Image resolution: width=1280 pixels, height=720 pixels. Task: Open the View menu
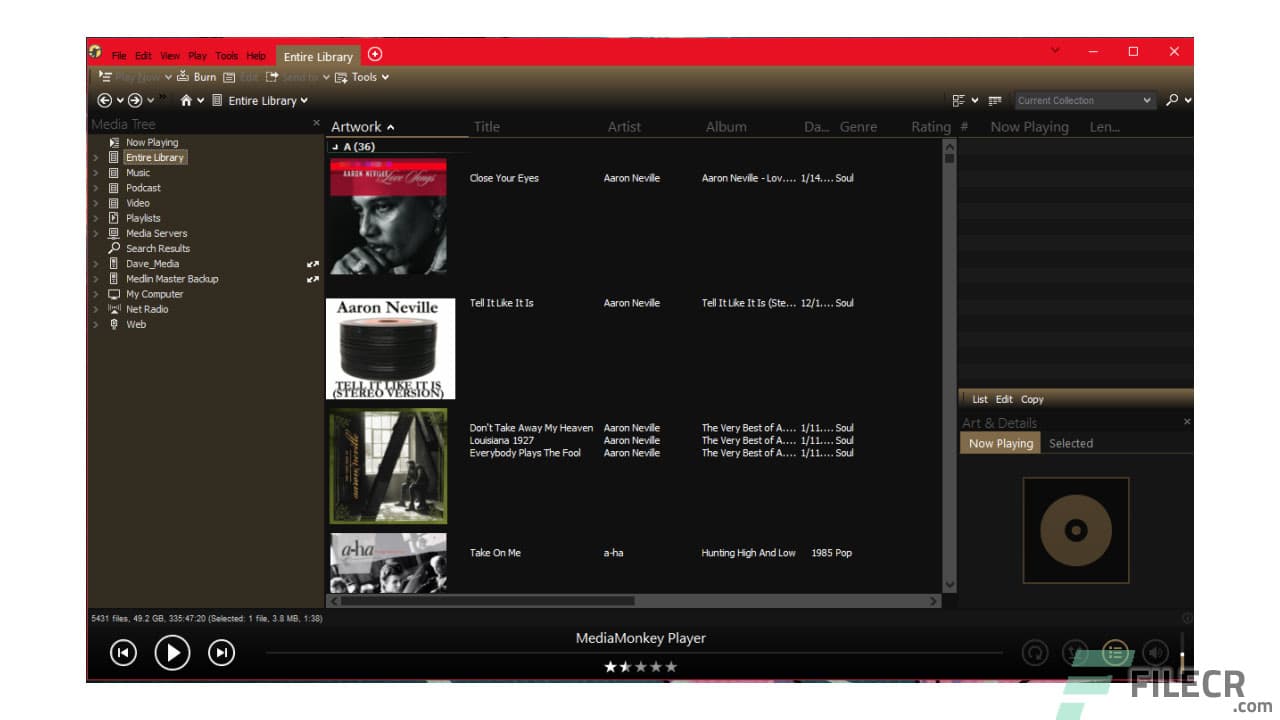coord(170,56)
